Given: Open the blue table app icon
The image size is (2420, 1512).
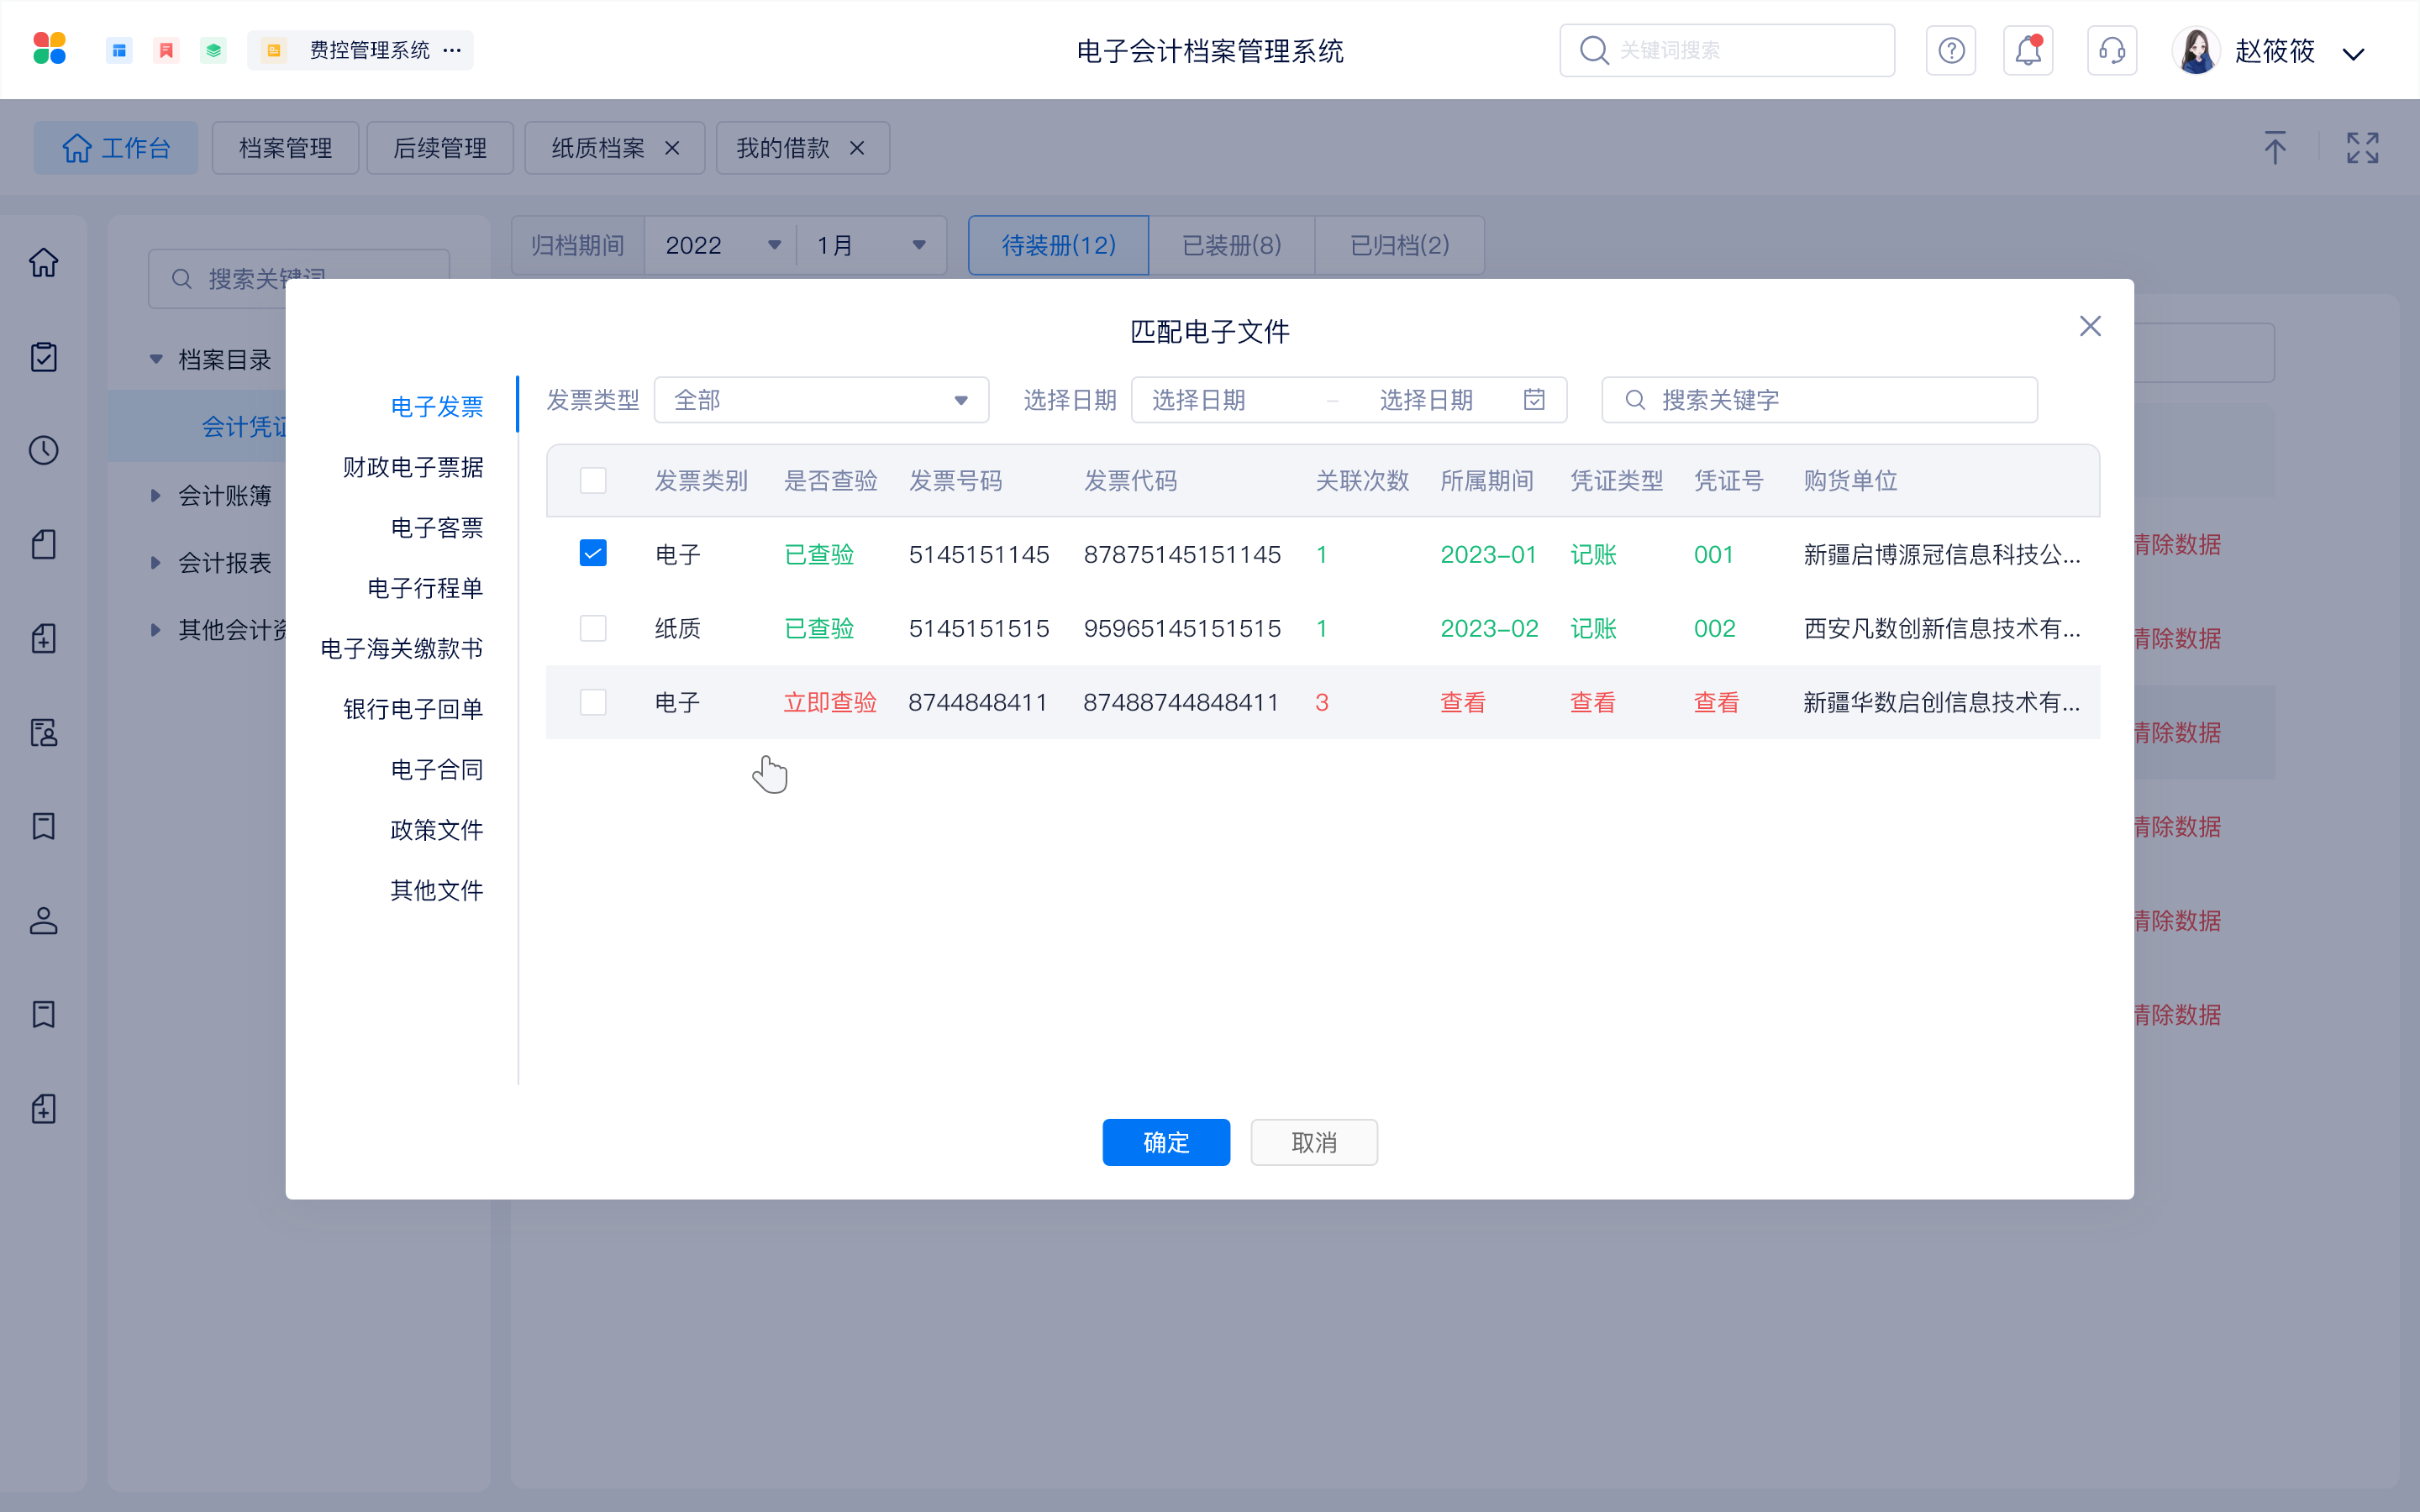Looking at the screenshot, I should 119,50.
